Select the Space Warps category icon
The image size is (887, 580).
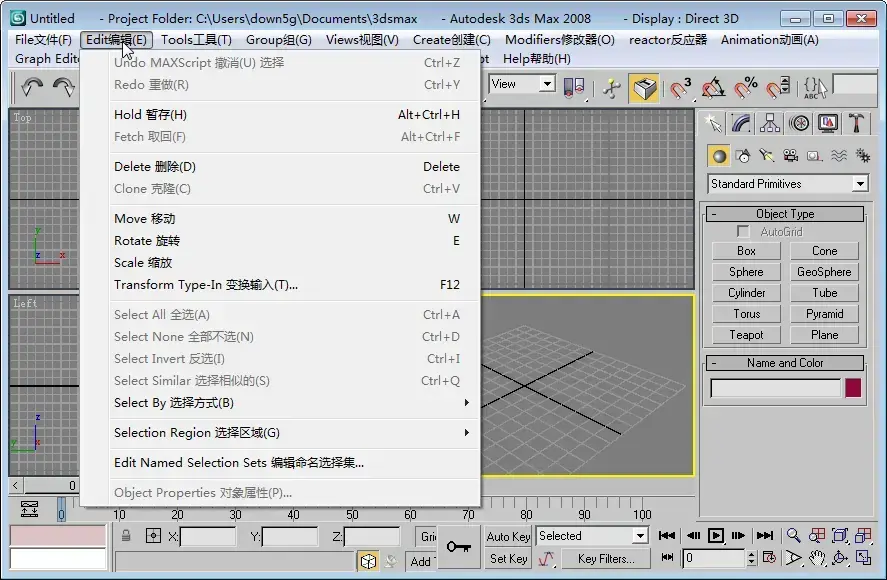[x=838, y=156]
